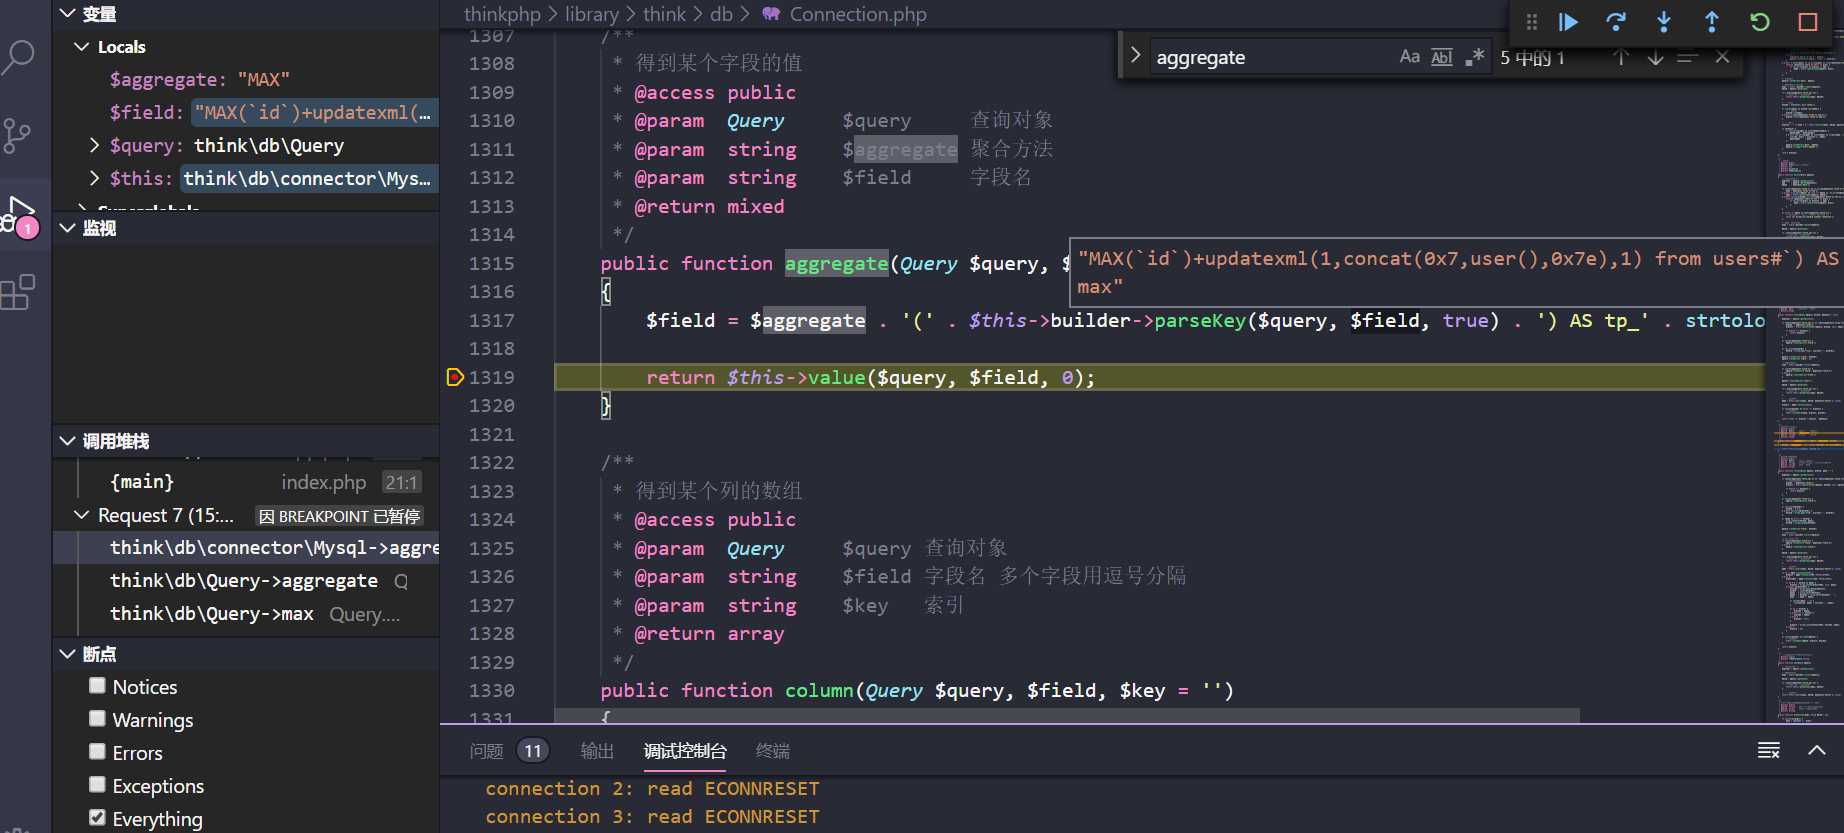The width and height of the screenshot is (1844, 833).
Task: Collapse Request 7 call stack thread
Action: click(x=82, y=515)
